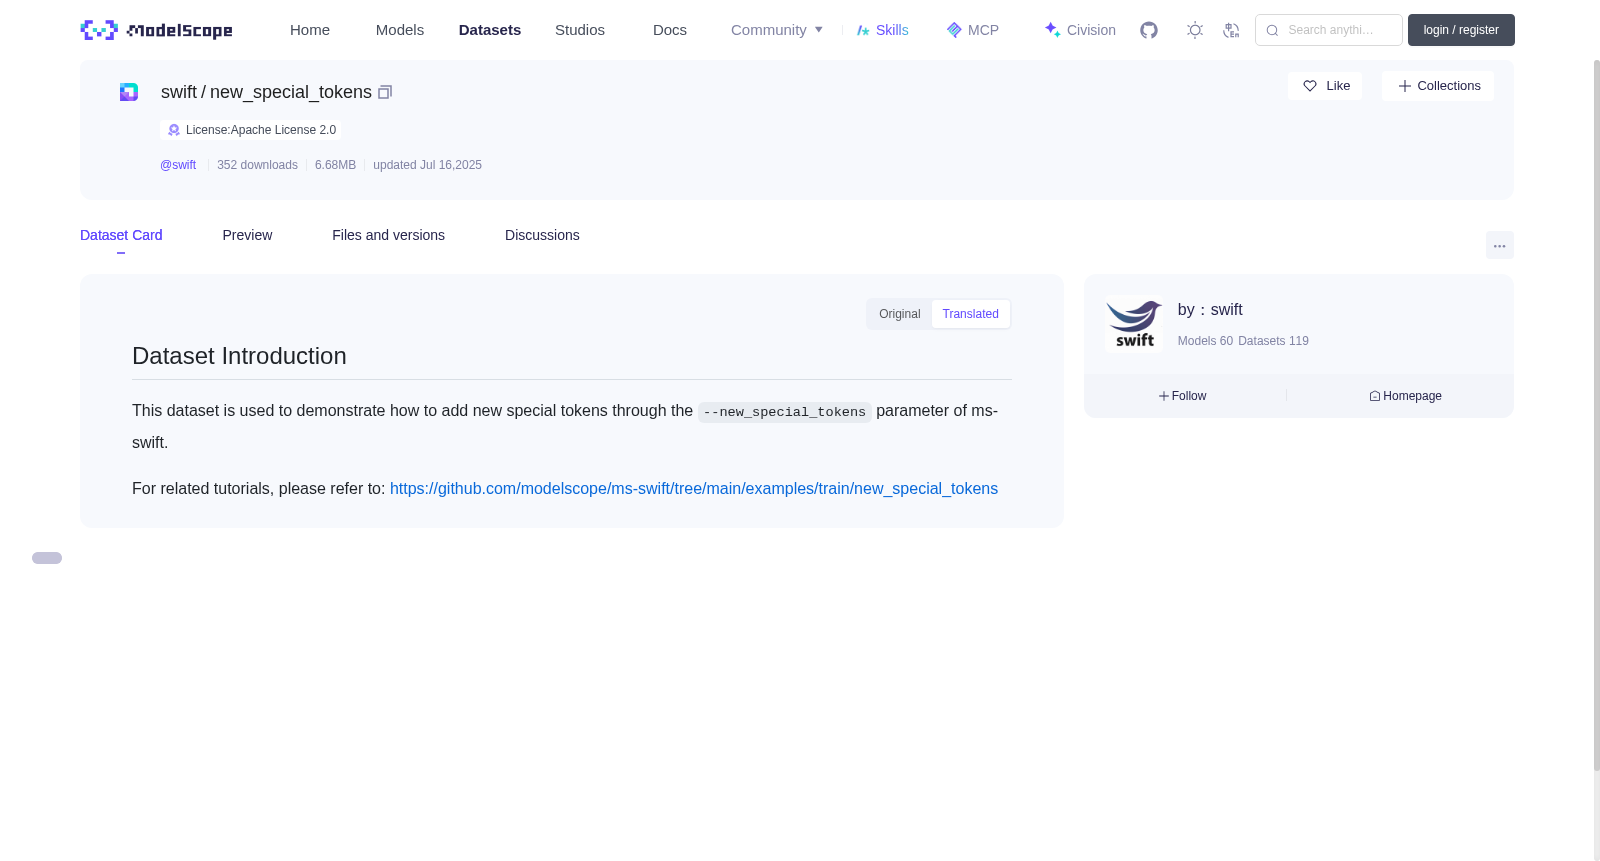
Task: Visit the swift Homepage
Action: (x=1405, y=396)
